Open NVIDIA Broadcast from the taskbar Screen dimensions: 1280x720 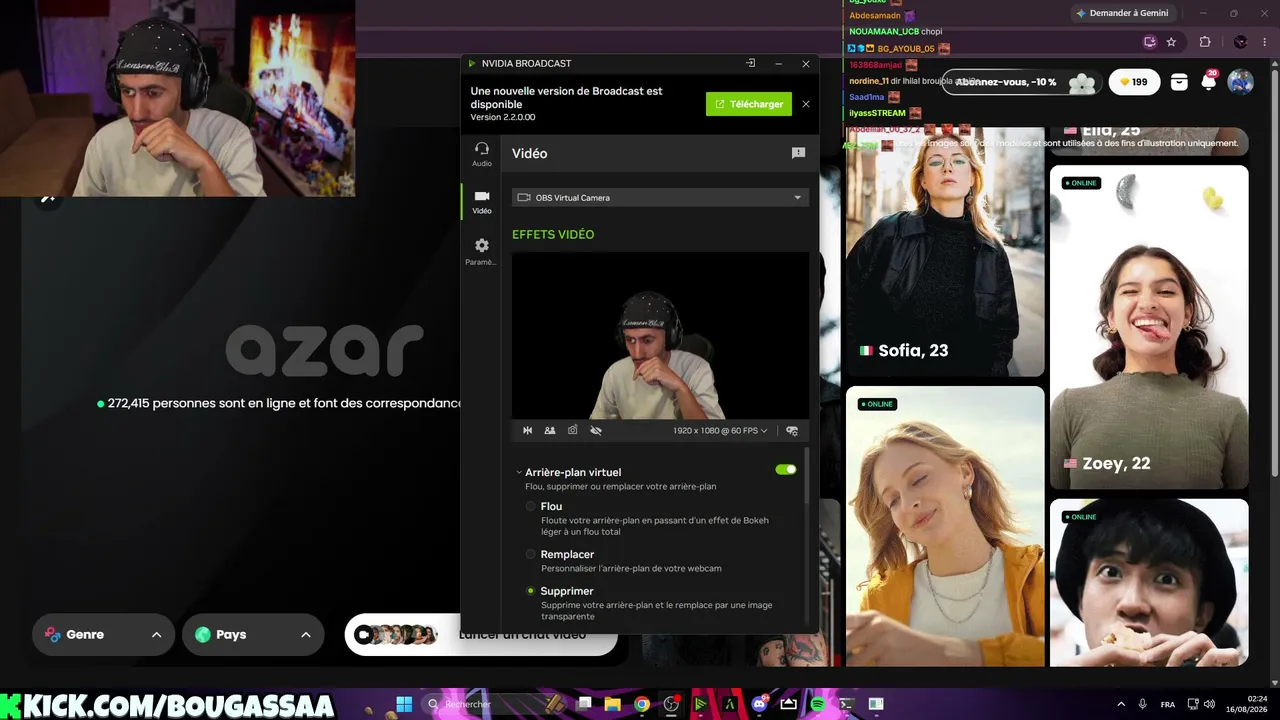pyautogui.click(x=701, y=704)
